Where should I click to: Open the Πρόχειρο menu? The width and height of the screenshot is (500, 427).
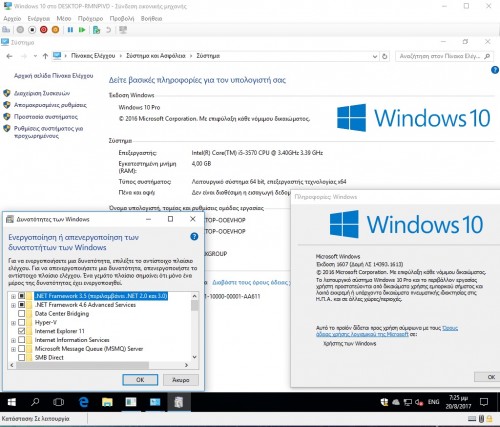90,19
